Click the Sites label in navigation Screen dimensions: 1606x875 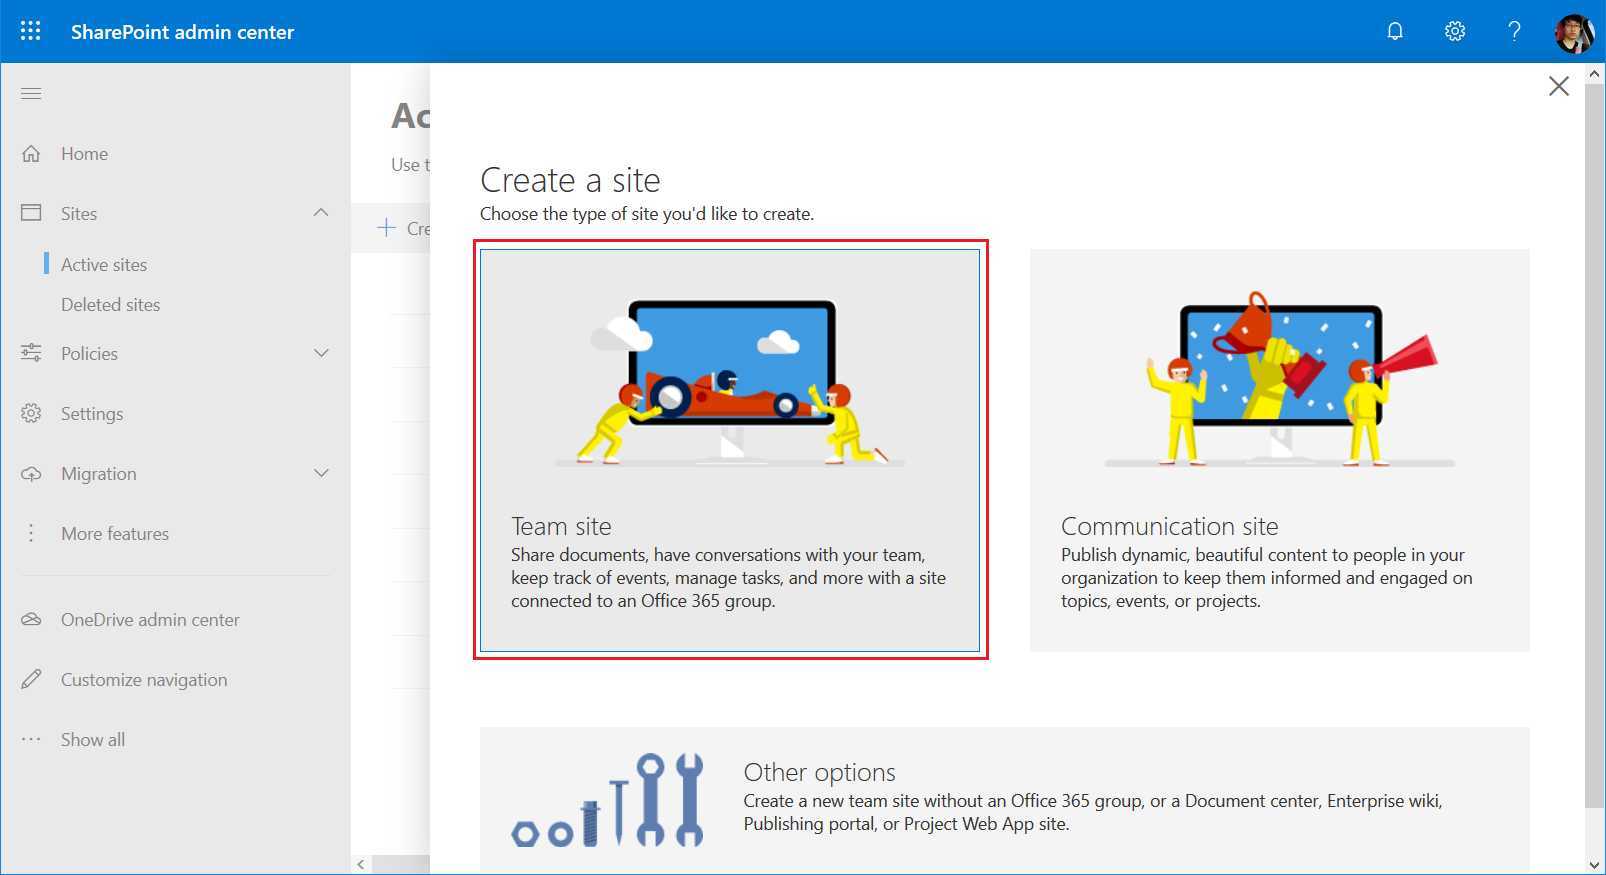(79, 214)
